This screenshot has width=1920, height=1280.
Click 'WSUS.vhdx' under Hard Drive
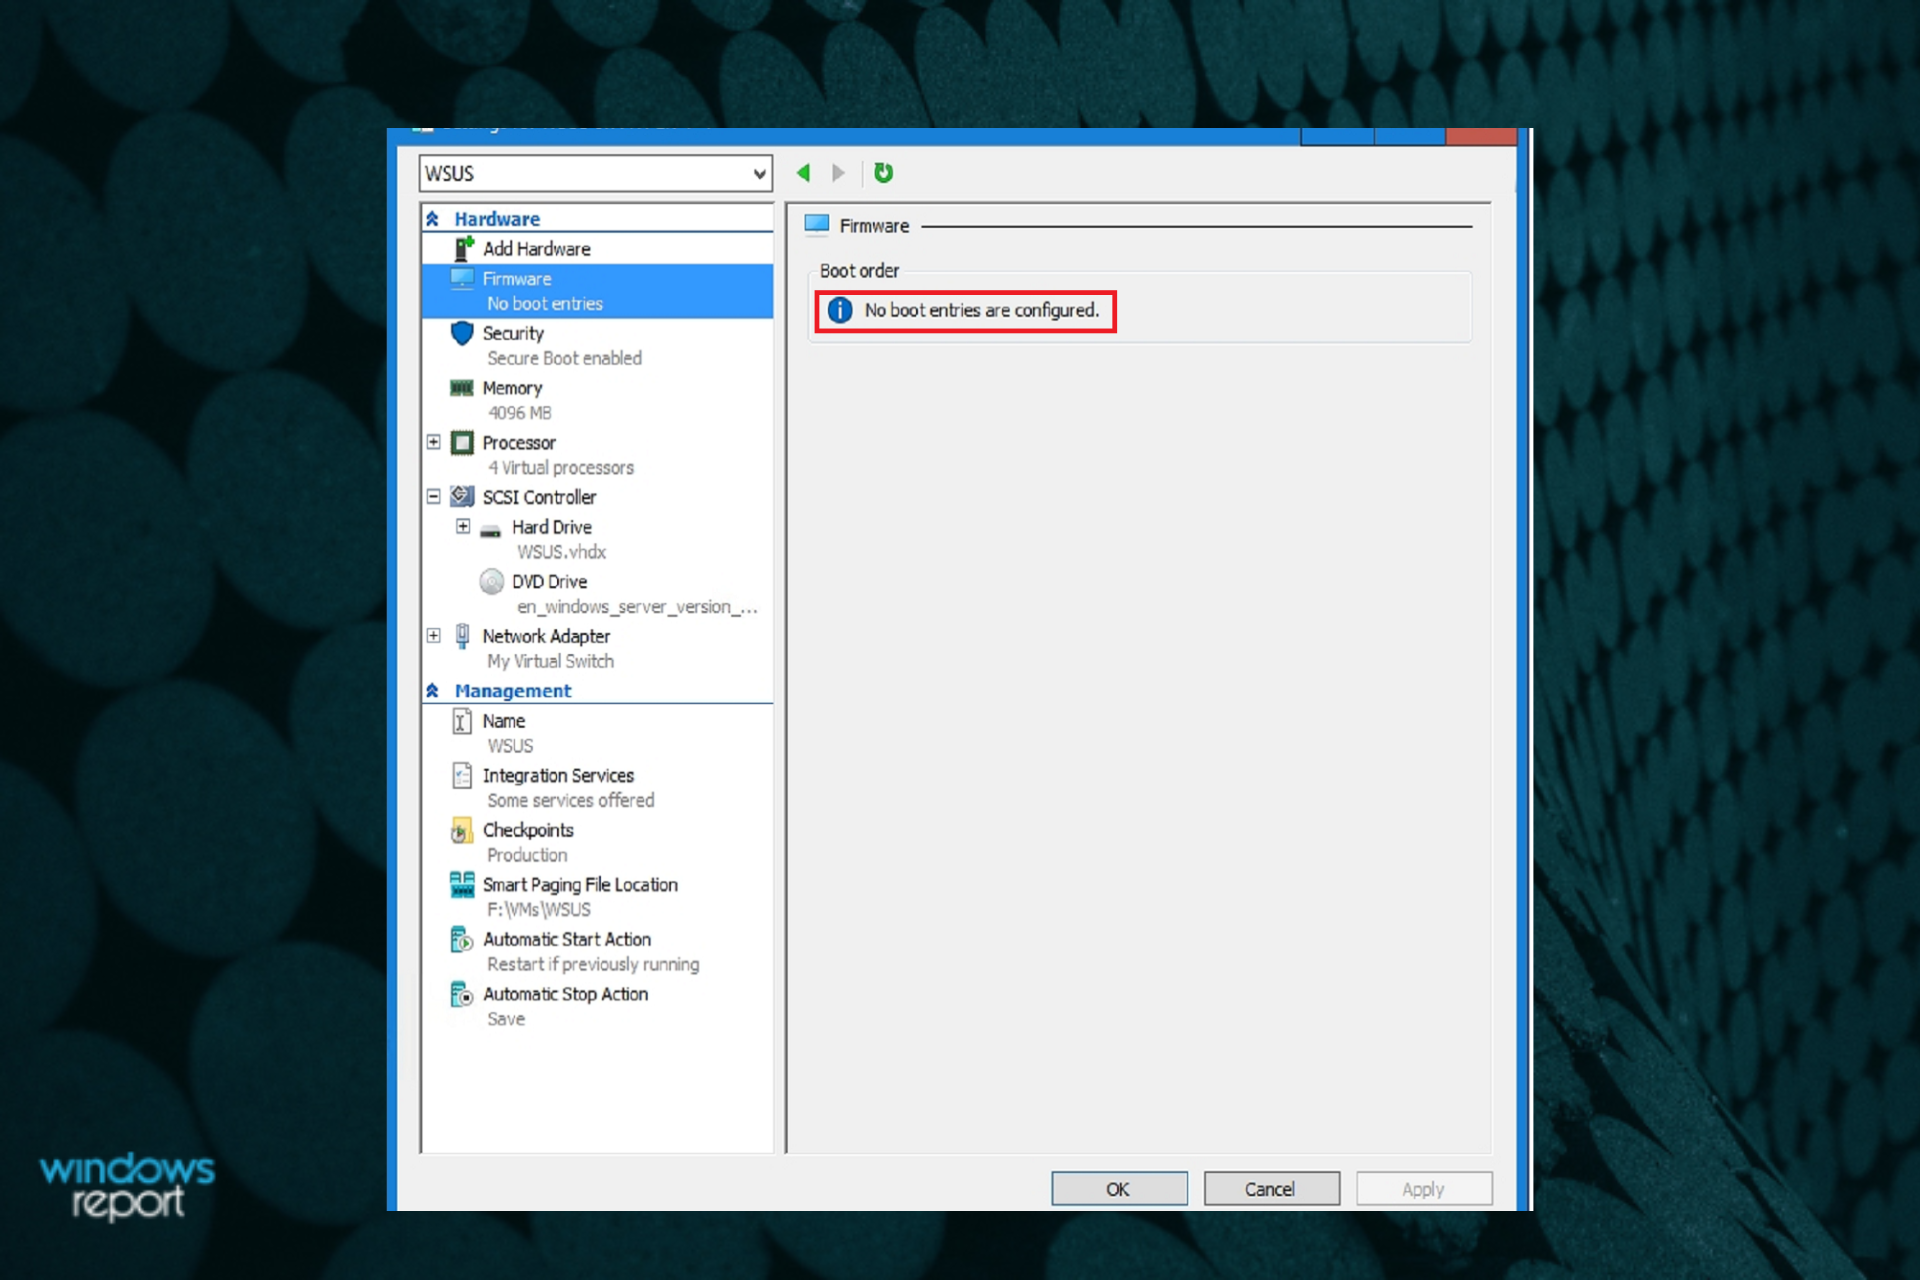point(561,552)
